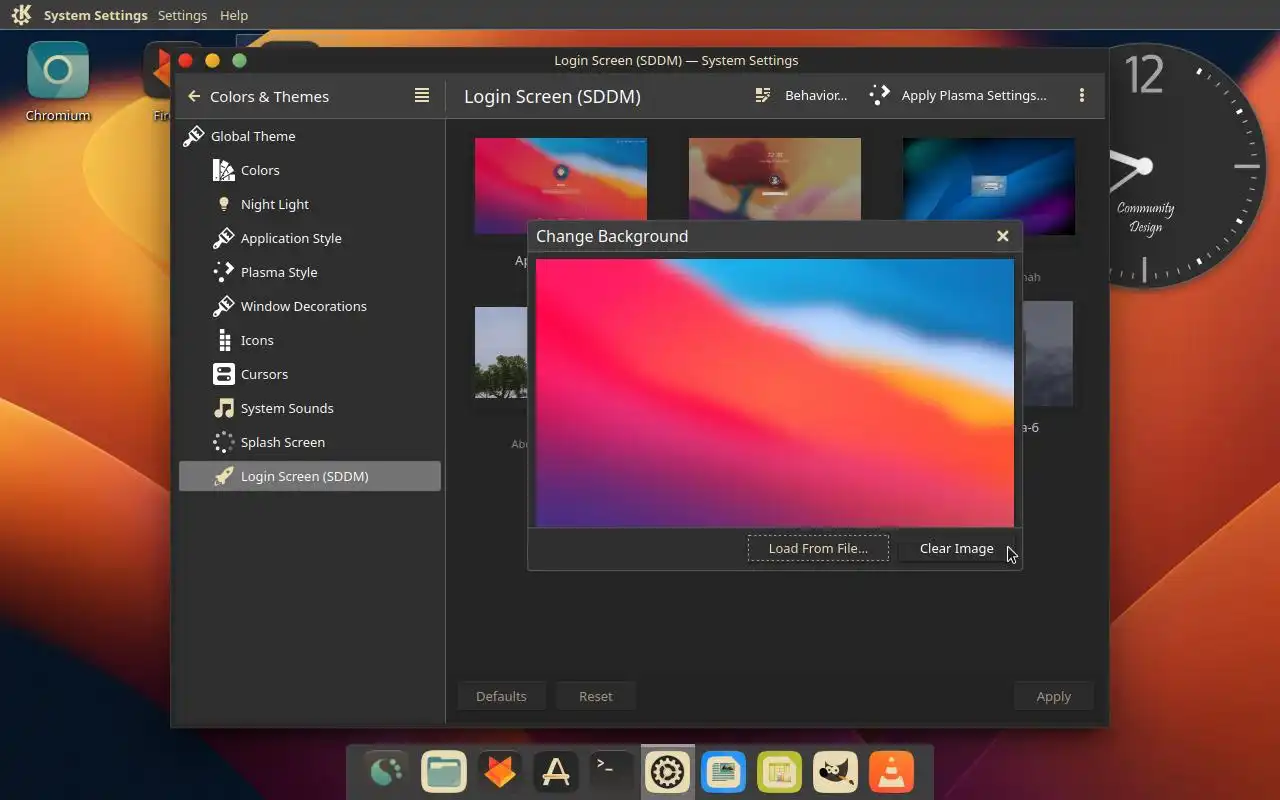Image resolution: width=1280 pixels, height=800 pixels.
Task: Select the dark blue SDDM theme thumbnail
Action: 989,186
